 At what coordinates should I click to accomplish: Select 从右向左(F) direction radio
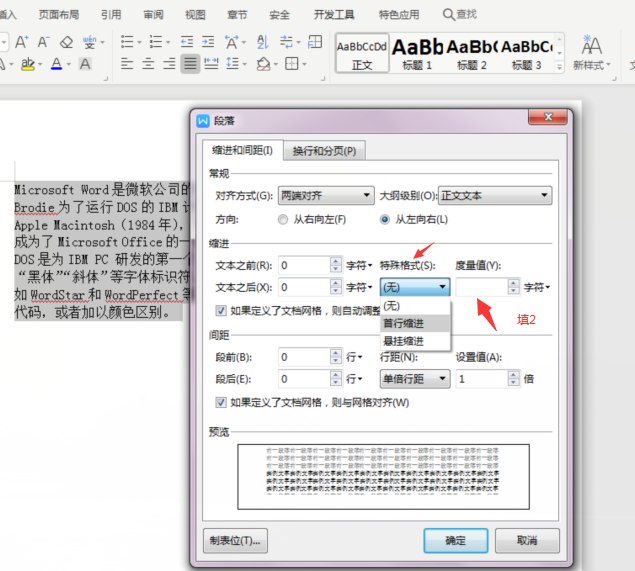point(283,219)
